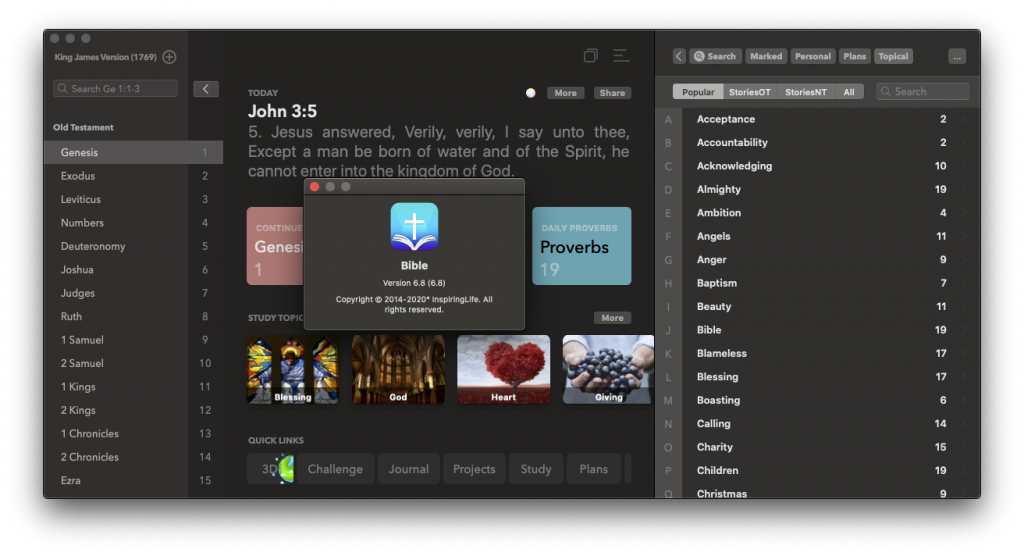Open the Challenge quick link
Viewport: 1024px width, 556px height.
pyautogui.click(x=335, y=469)
